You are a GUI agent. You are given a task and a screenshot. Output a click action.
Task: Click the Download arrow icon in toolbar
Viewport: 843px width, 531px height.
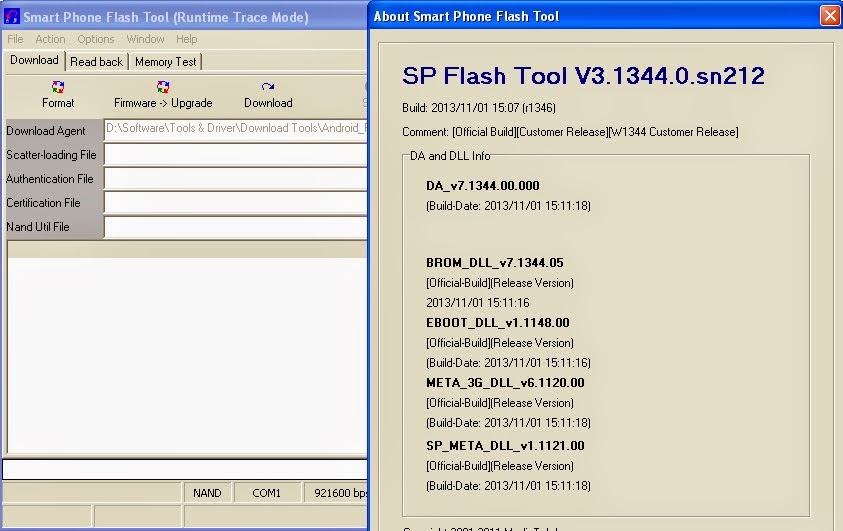pos(268,87)
